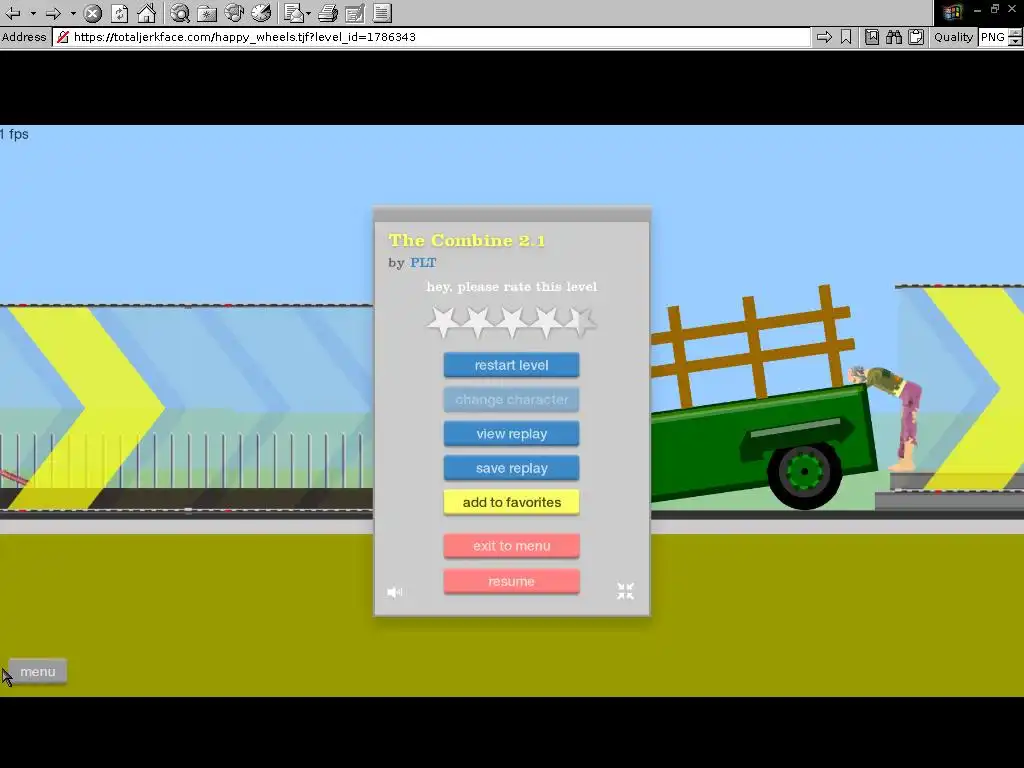Image resolution: width=1024 pixels, height=768 pixels.
Task: Click the add to favorites button
Action: [511, 502]
